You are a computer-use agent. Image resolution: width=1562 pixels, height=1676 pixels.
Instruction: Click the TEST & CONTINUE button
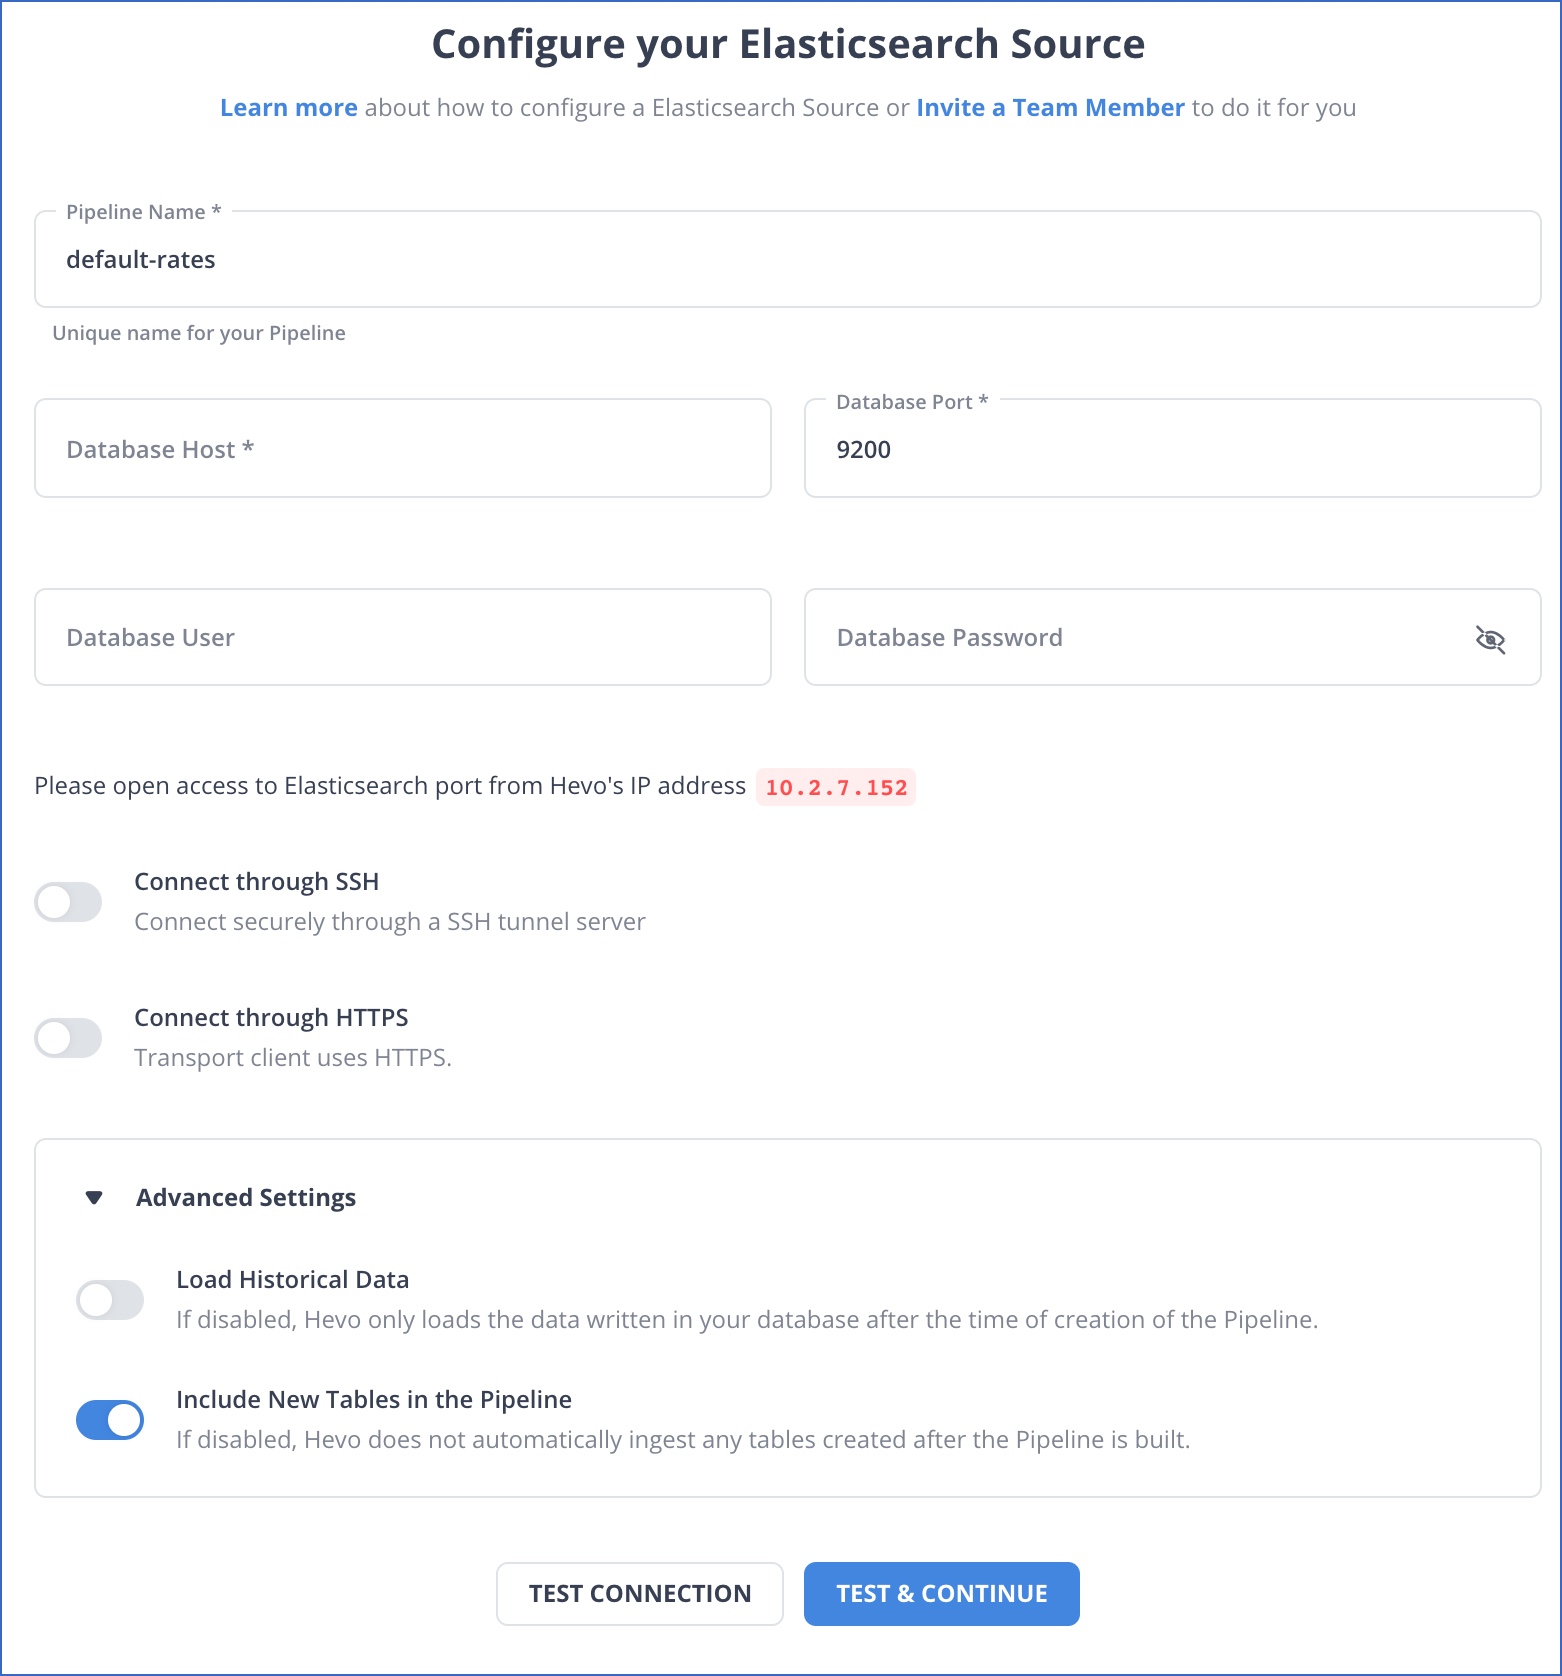click(x=942, y=1594)
